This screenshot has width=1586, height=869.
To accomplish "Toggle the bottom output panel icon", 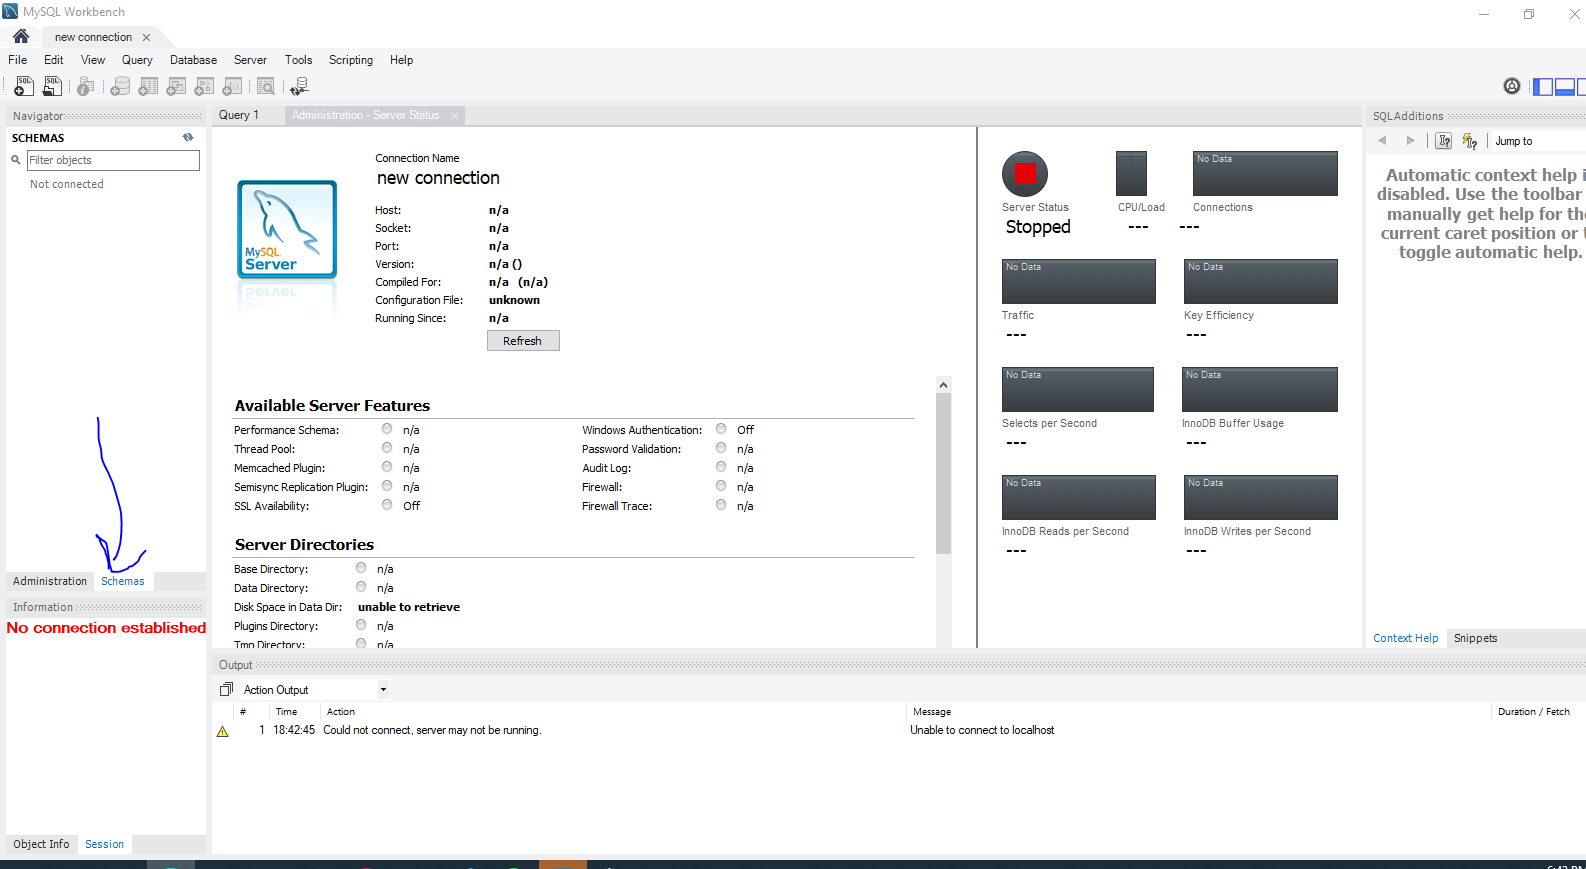I will [x=1565, y=87].
